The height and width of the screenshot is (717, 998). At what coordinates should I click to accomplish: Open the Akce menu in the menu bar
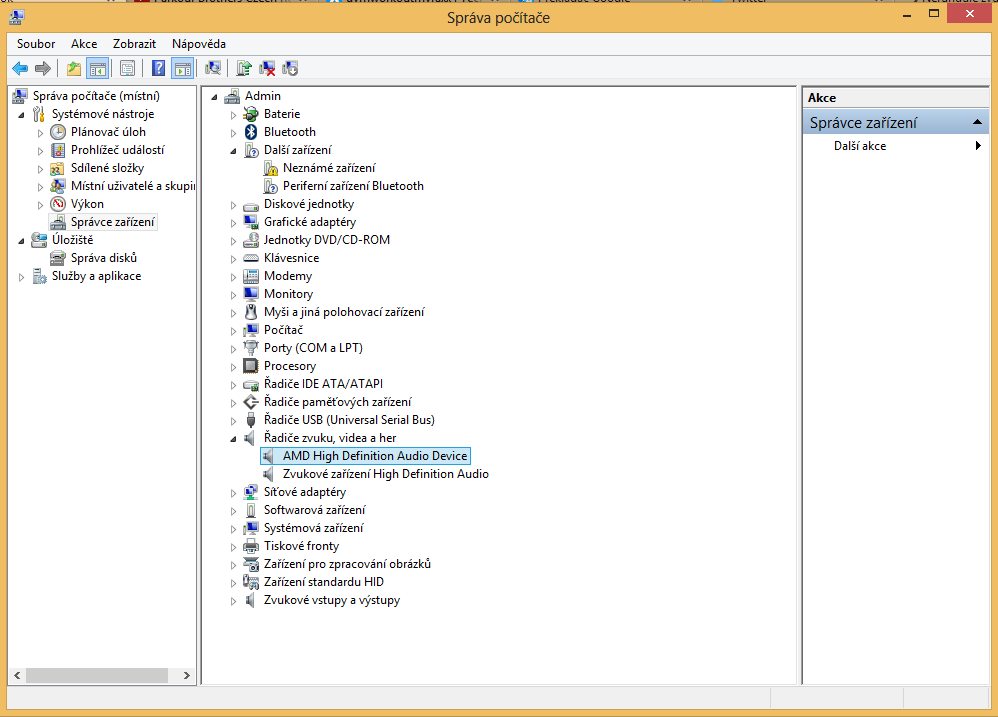[84, 44]
